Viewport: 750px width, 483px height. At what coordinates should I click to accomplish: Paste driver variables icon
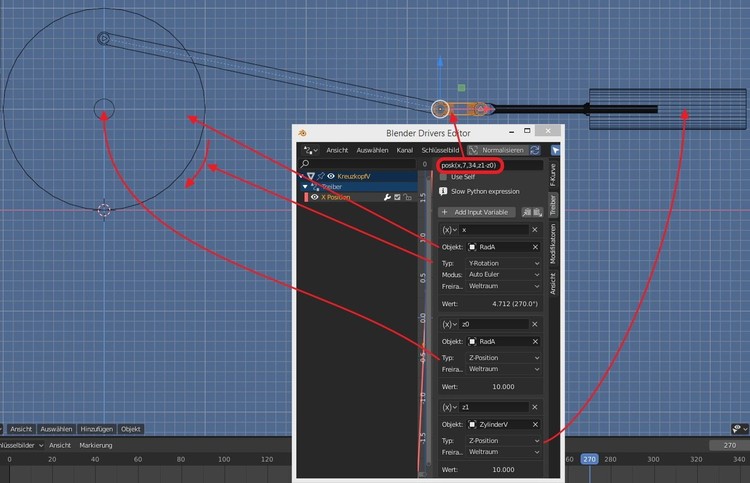538,212
